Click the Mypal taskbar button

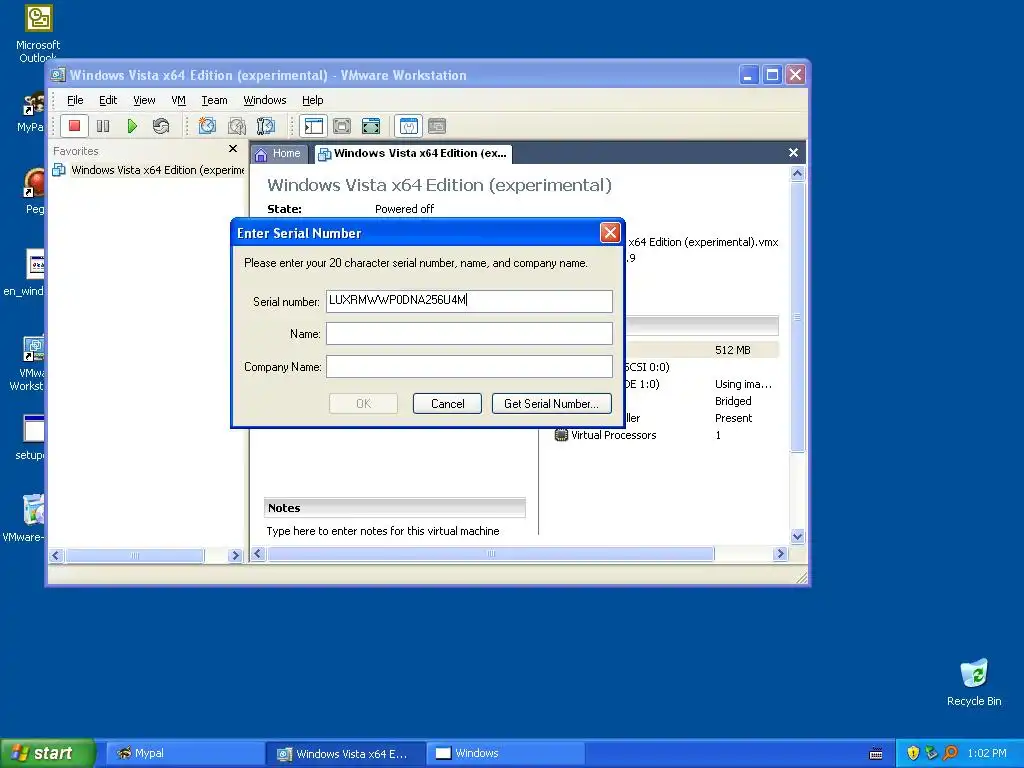pyautogui.click(x=184, y=753)
